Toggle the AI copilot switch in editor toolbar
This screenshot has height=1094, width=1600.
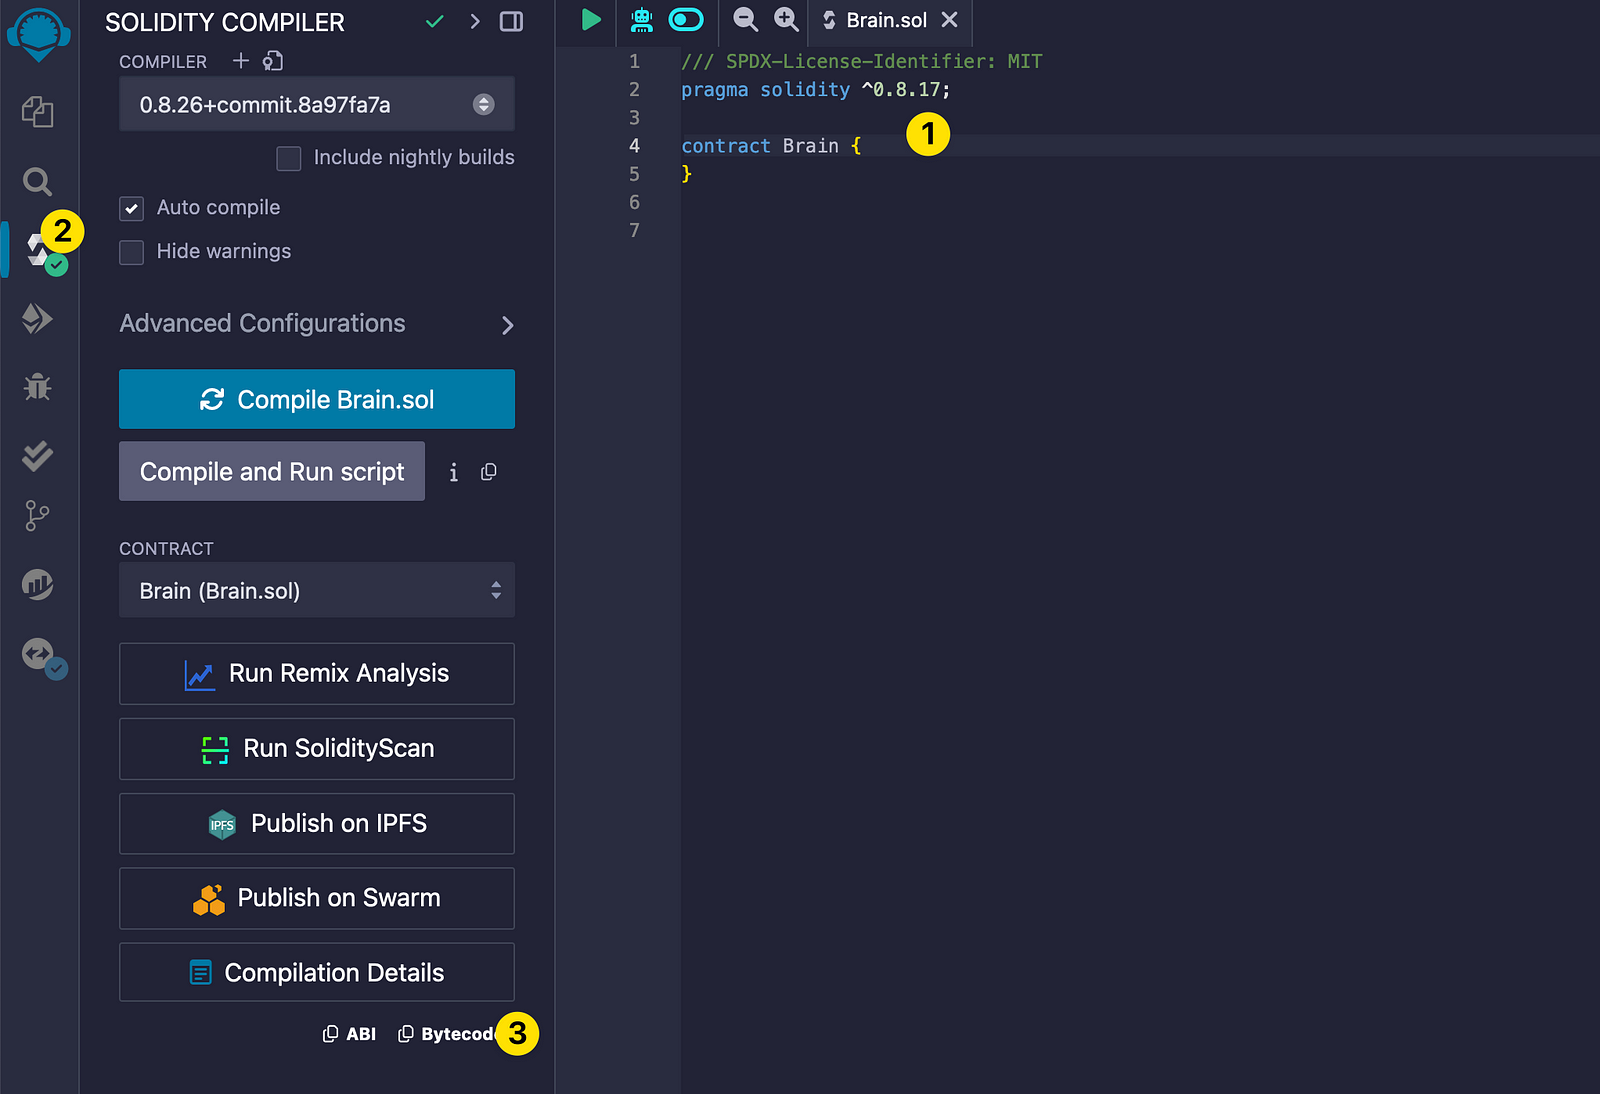[x=686, y=19]
